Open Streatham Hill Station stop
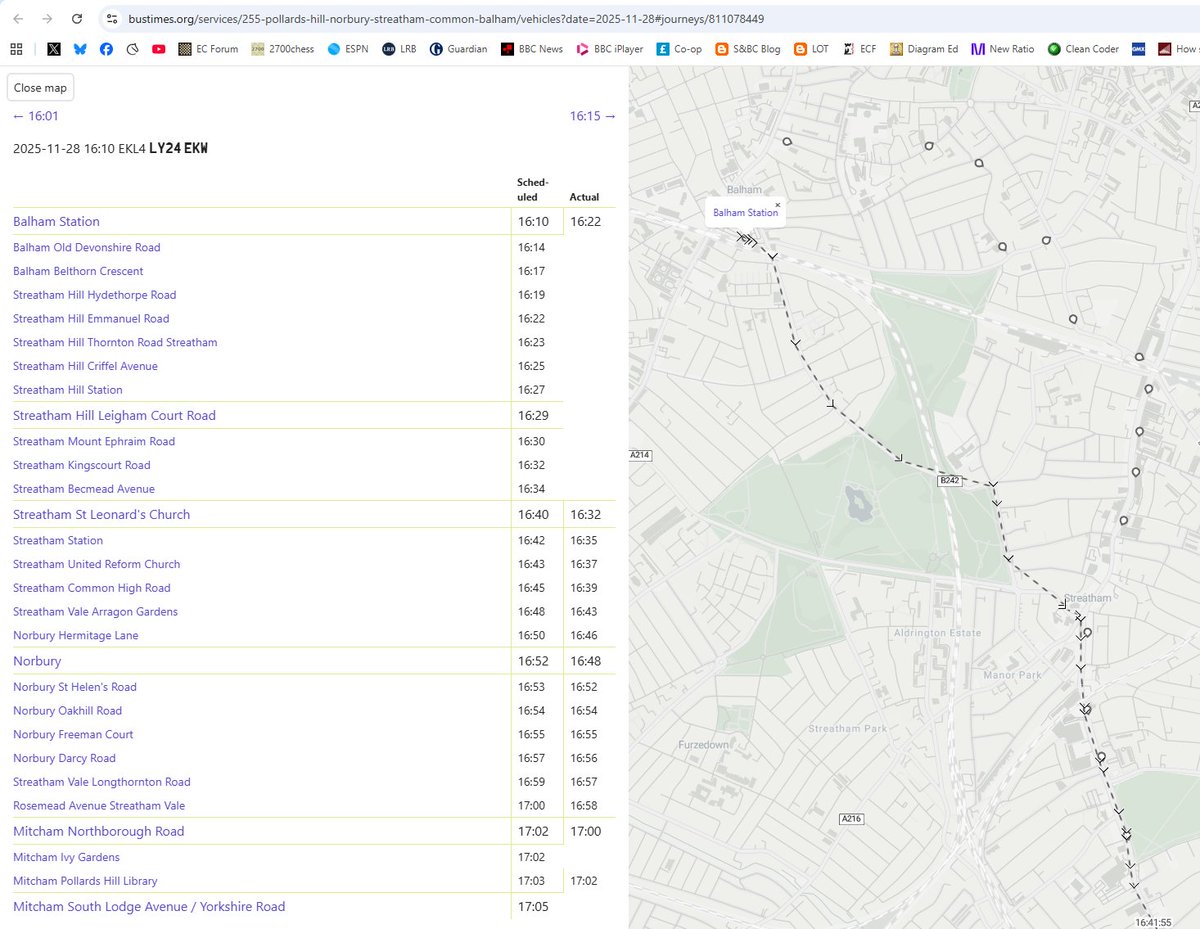Screen dimensions: 1200x929 click(68, 390)
